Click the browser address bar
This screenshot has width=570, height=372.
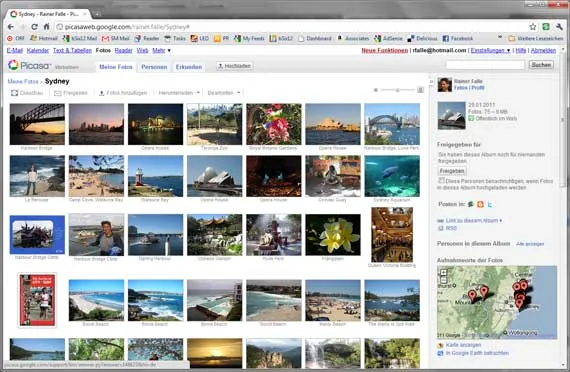pyautogui.click(x=291, y=27)
